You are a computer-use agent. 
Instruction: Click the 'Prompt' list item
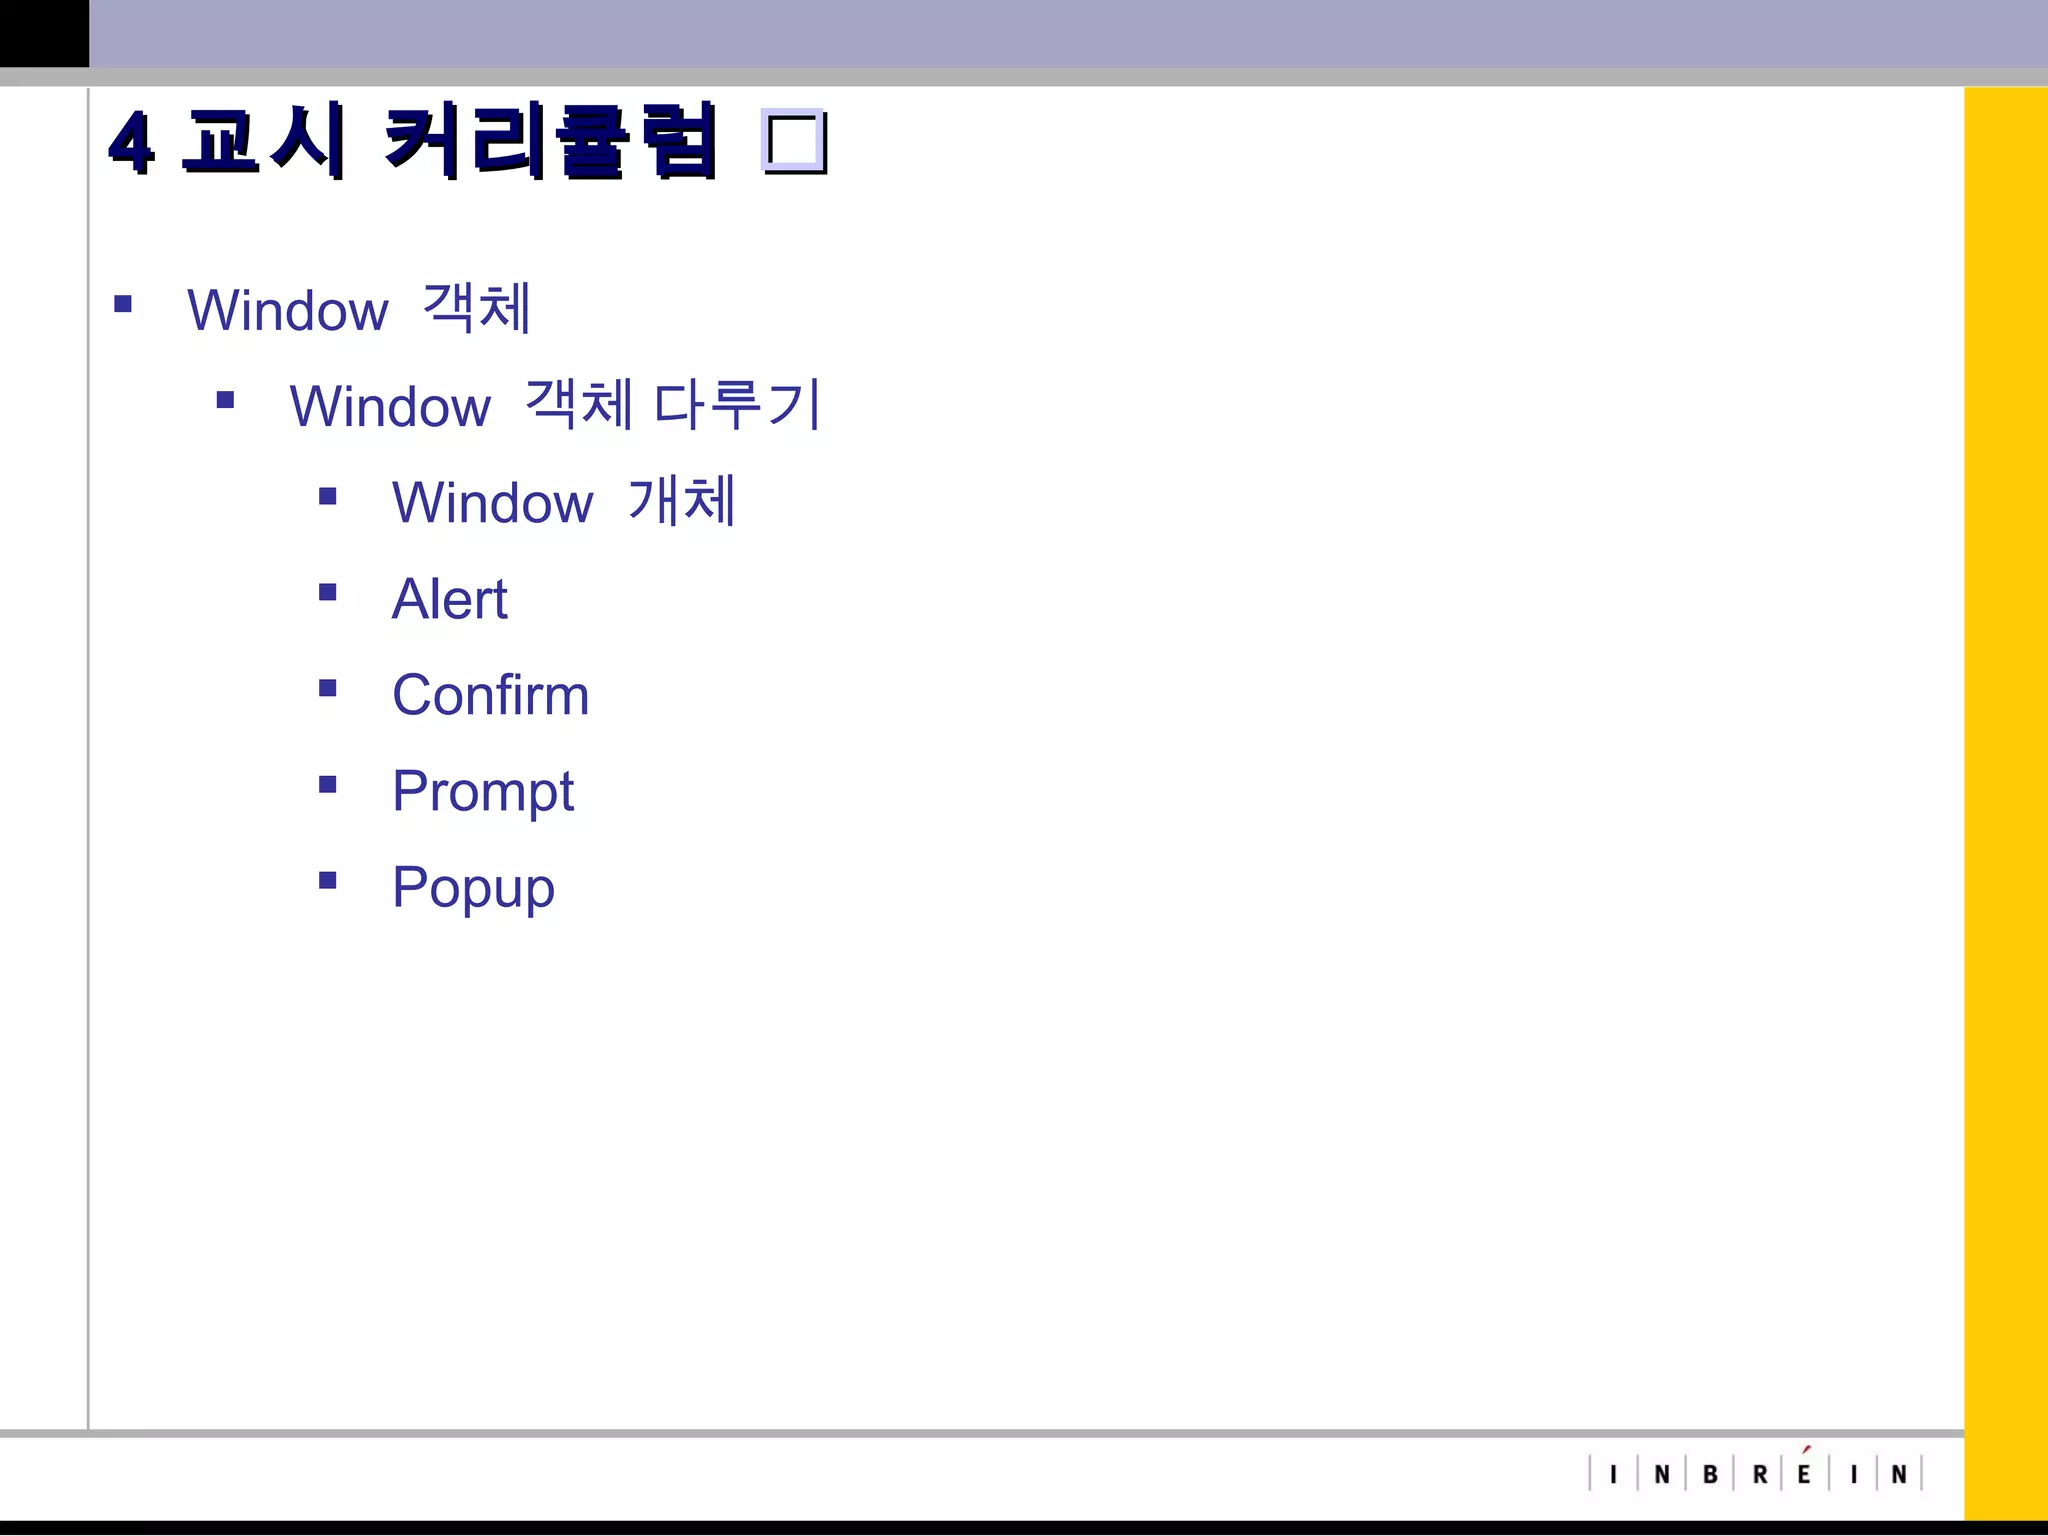[x=483, y=792]
